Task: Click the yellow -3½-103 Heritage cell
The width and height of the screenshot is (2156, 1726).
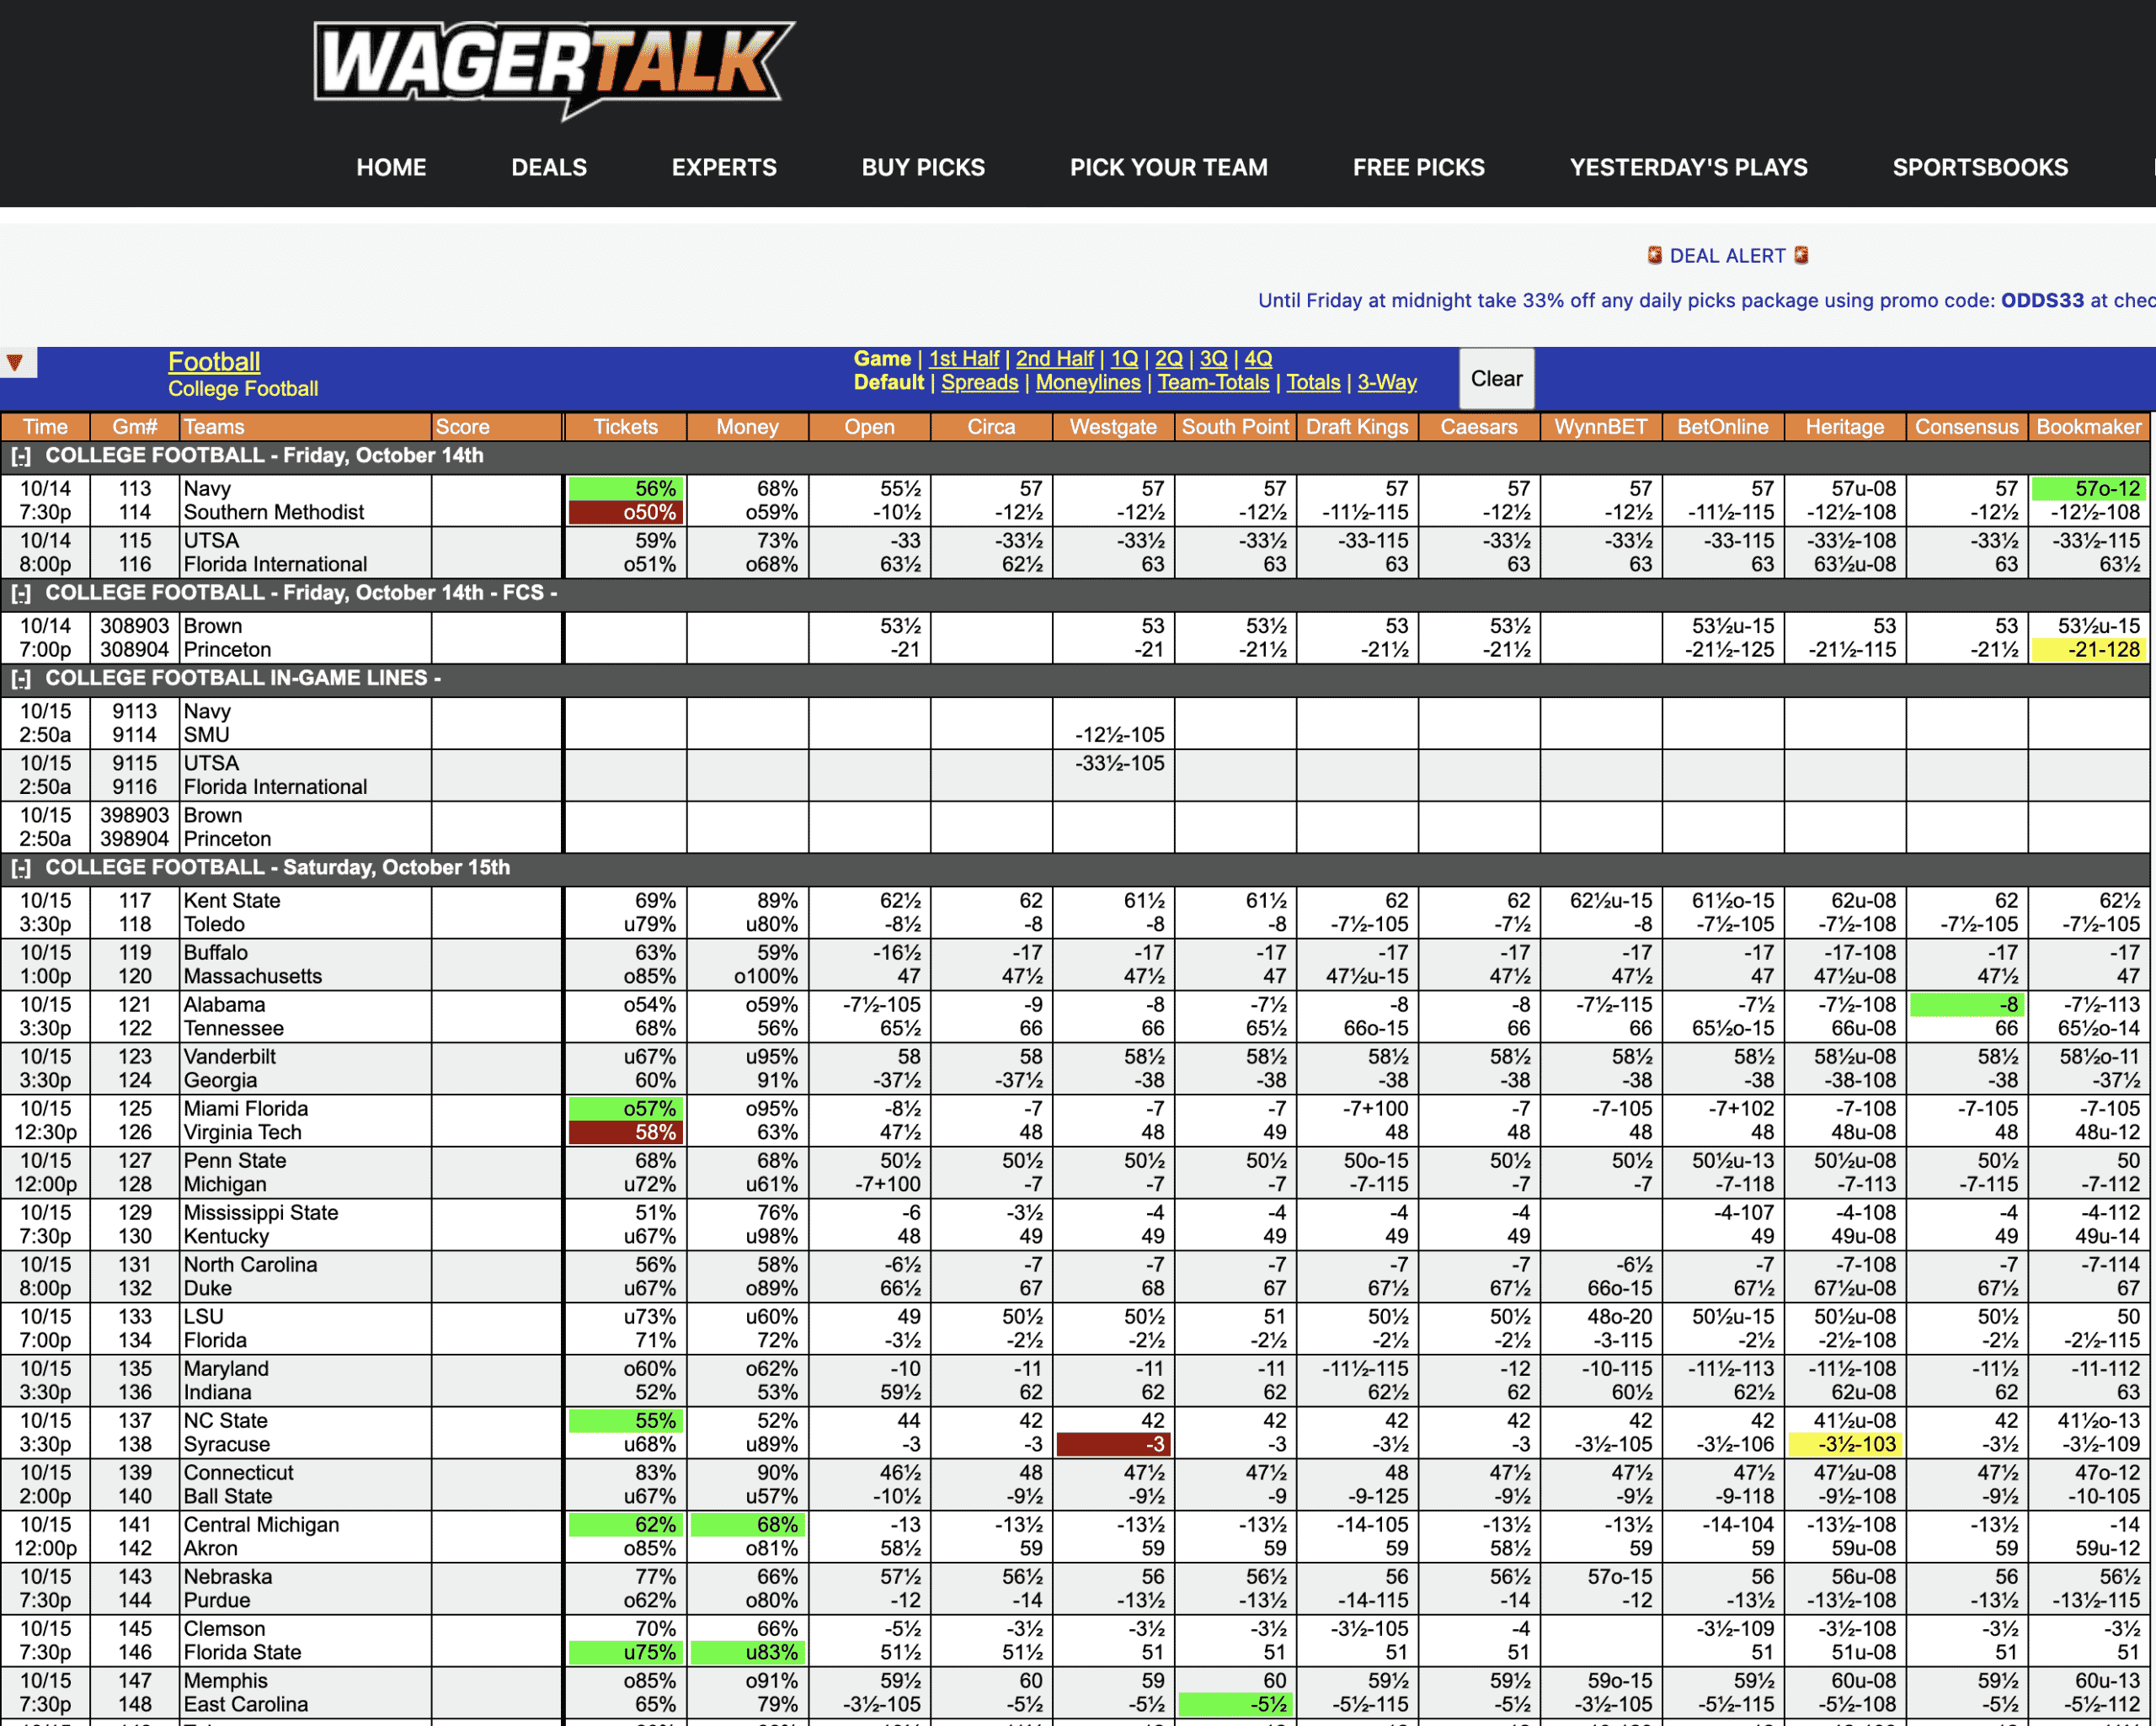Action: 1845,1445
